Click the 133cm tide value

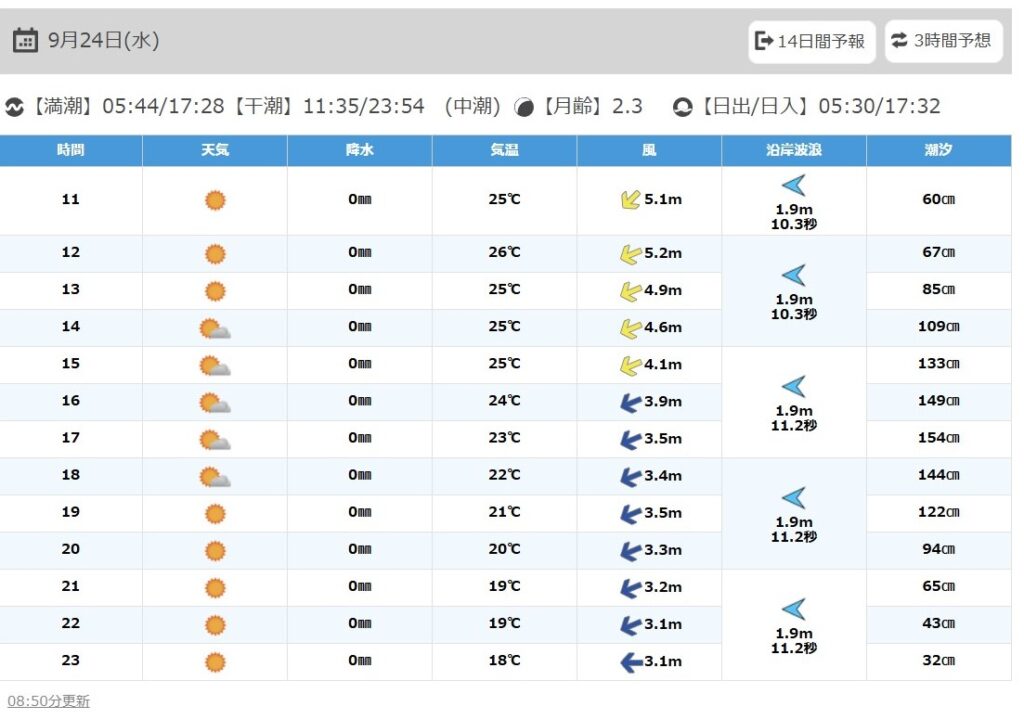coord(938,364)
